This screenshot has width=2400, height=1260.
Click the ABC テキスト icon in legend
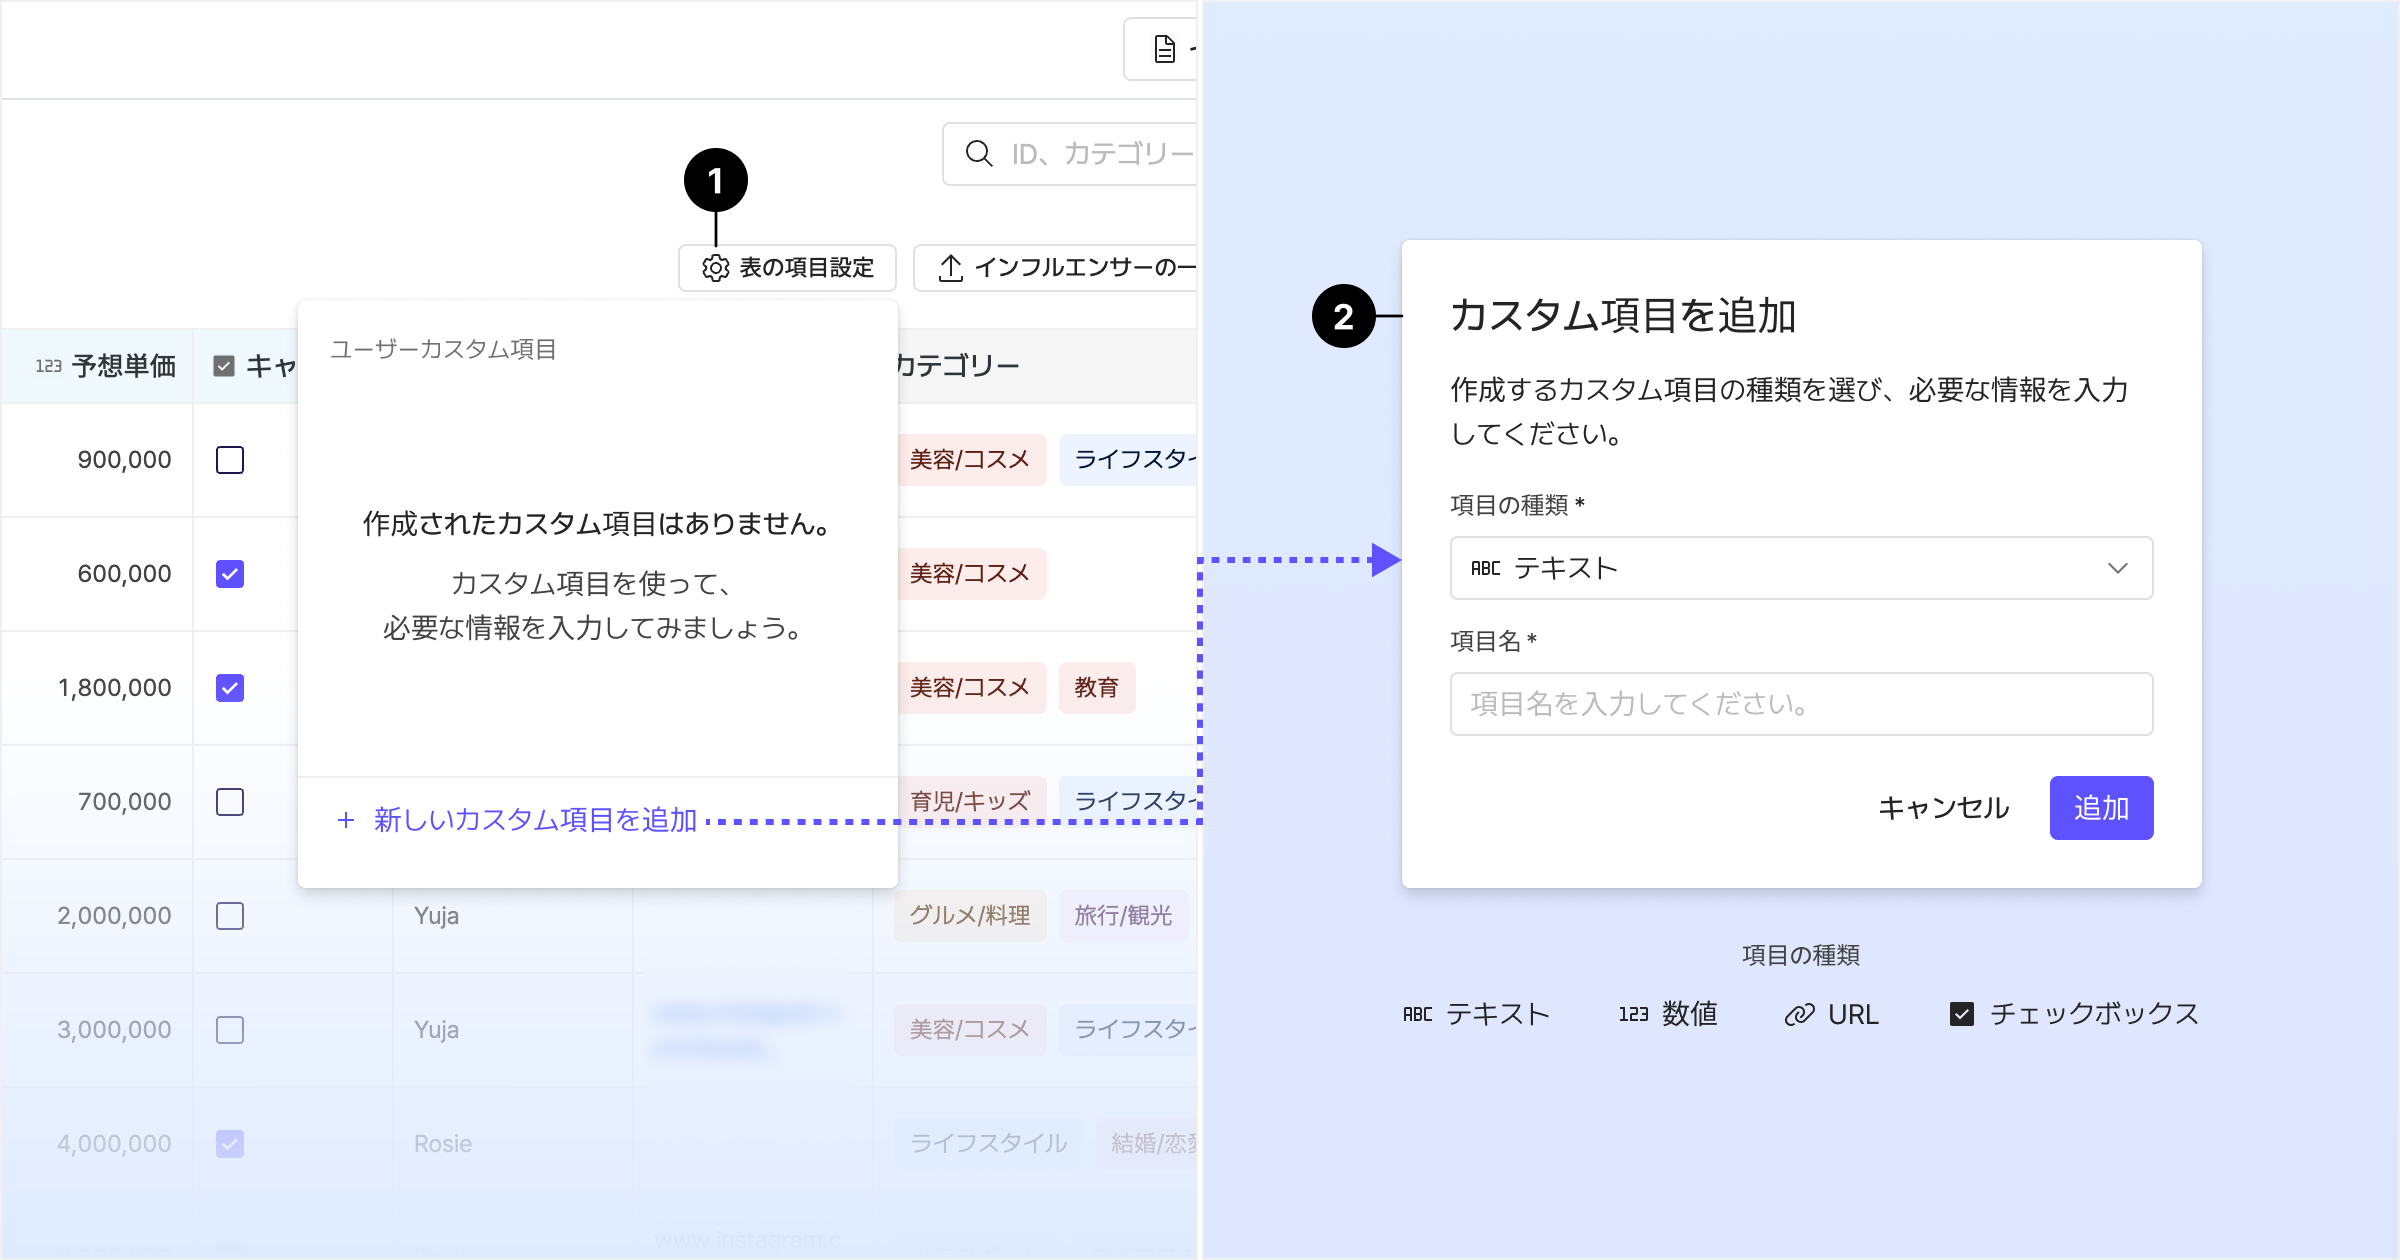[x=1417, y=1014]
